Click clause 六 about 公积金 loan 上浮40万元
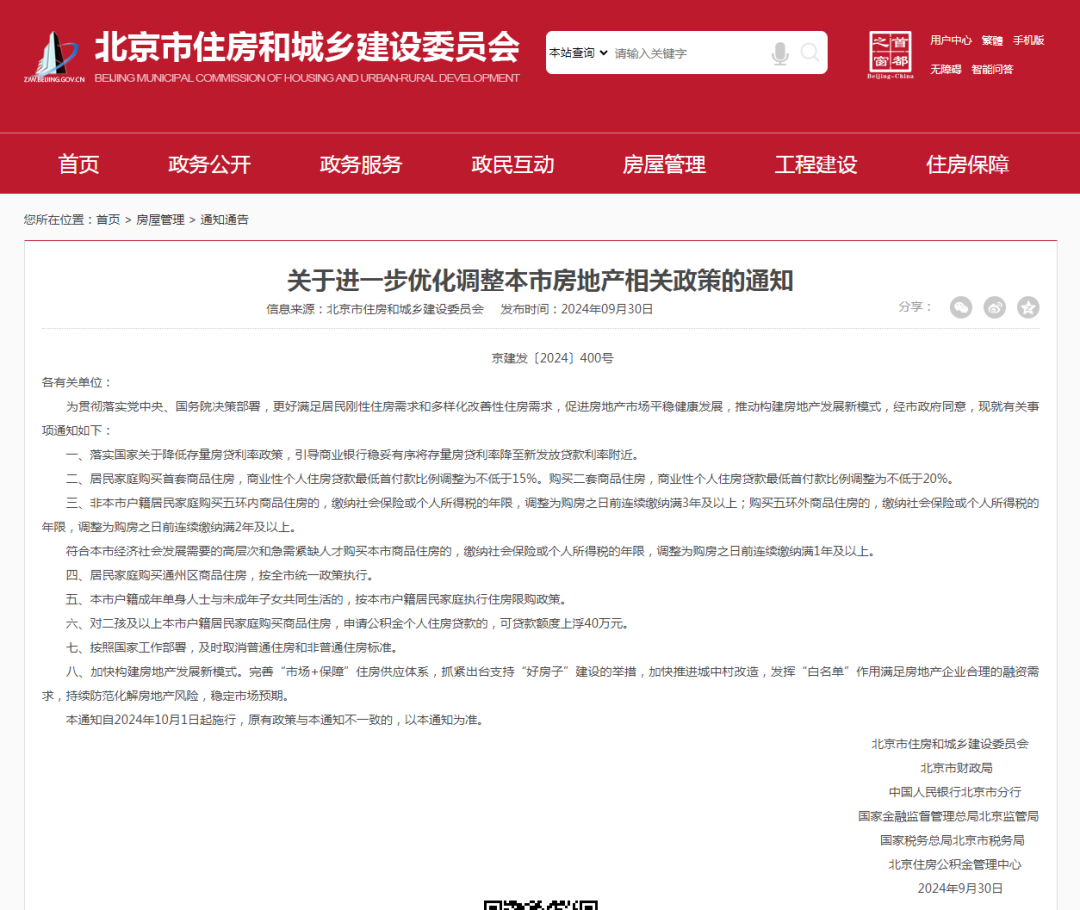The image size is (1080, 910). click(348, 623)
